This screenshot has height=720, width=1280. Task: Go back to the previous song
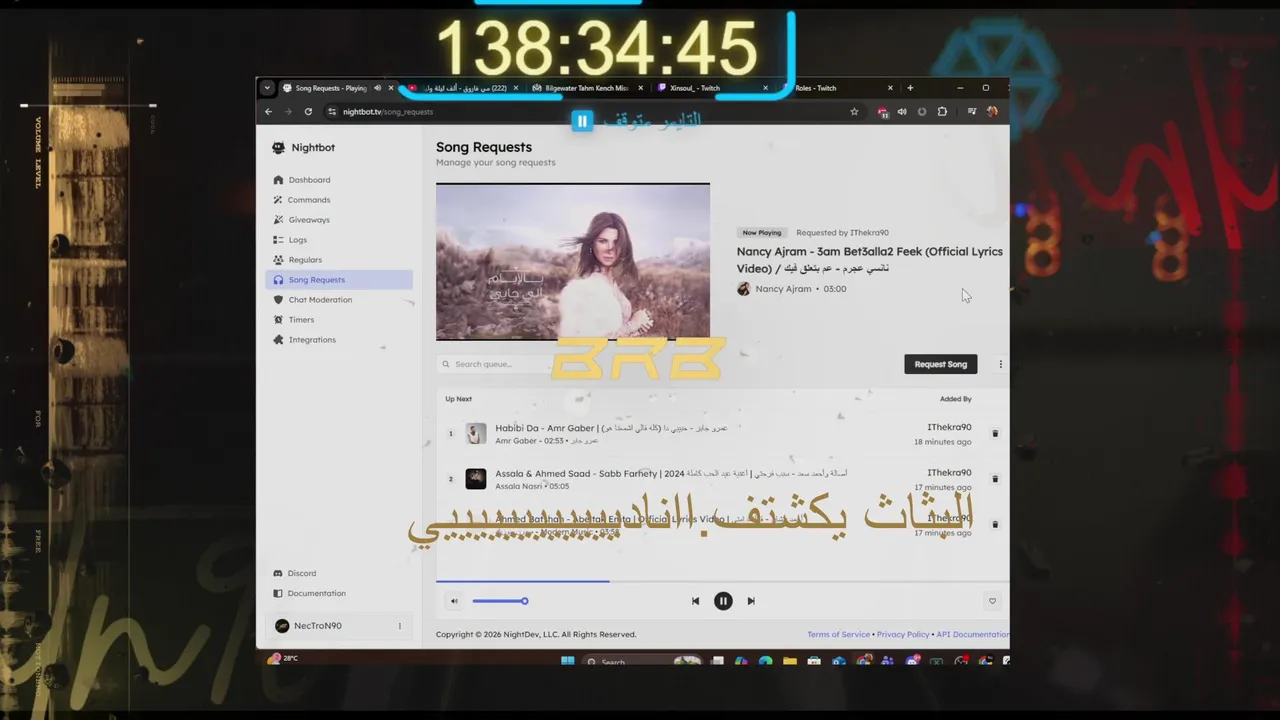[695, 601]
